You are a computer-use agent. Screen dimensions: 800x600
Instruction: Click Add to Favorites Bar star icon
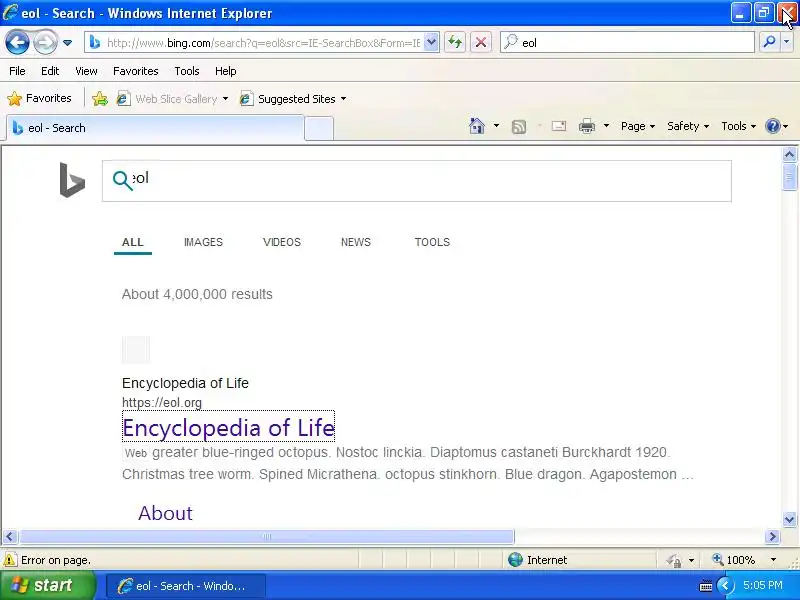tap(100, 98)
